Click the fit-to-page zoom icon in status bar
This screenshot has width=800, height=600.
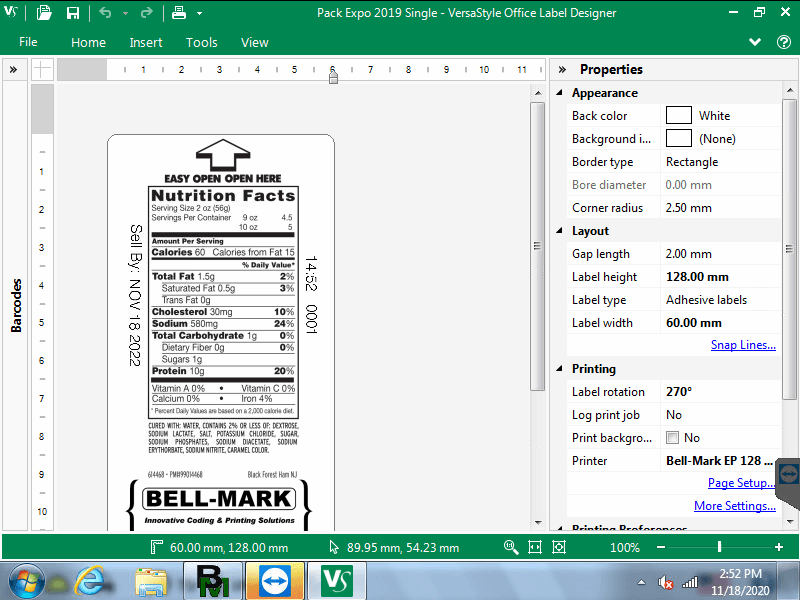tap(559, 547)
